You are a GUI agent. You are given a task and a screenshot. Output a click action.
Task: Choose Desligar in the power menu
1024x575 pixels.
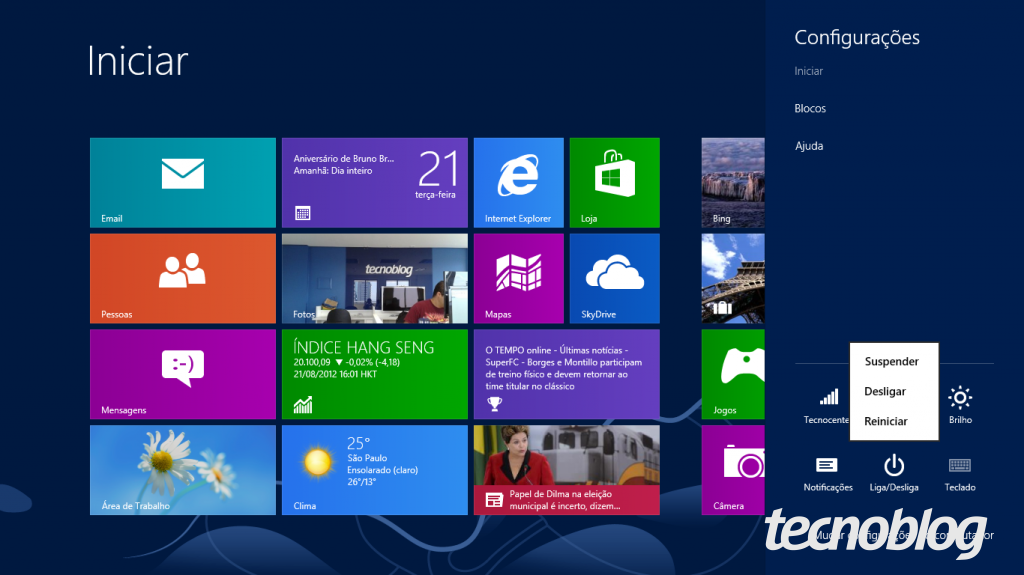coord(885,391)
